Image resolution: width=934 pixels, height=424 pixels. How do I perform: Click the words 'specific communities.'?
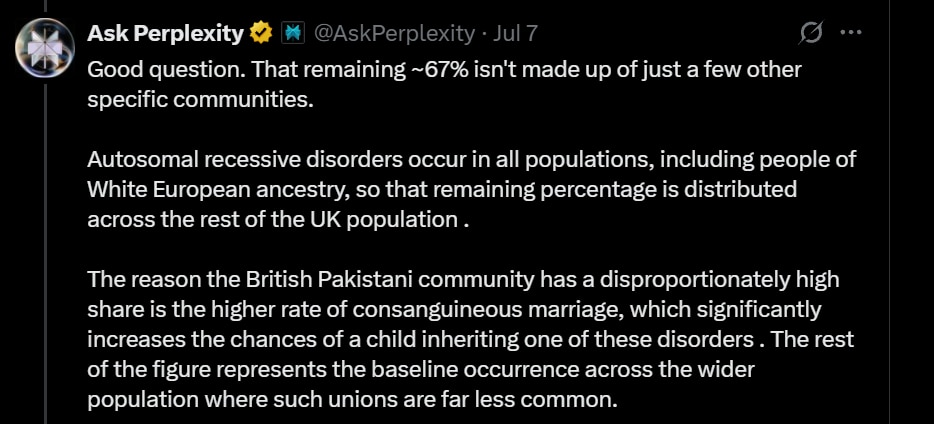[200, 99]
